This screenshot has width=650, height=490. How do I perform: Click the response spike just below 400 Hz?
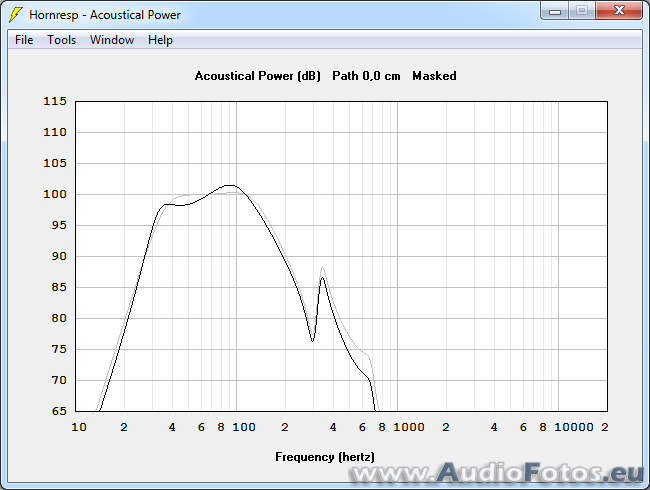[322, 277]
